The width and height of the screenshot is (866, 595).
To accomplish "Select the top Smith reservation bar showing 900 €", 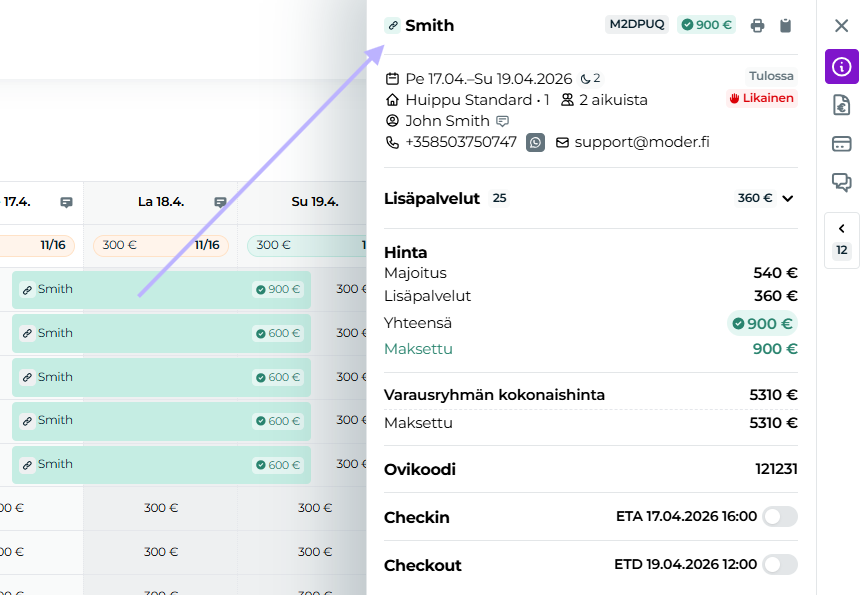I will click(x=160, y=289).
